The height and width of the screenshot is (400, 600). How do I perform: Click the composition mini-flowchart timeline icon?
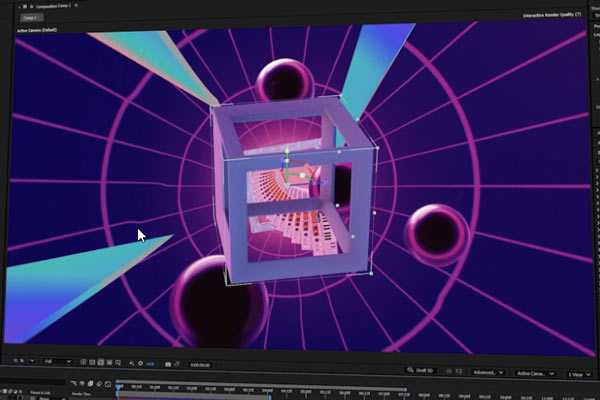[73, 382]
